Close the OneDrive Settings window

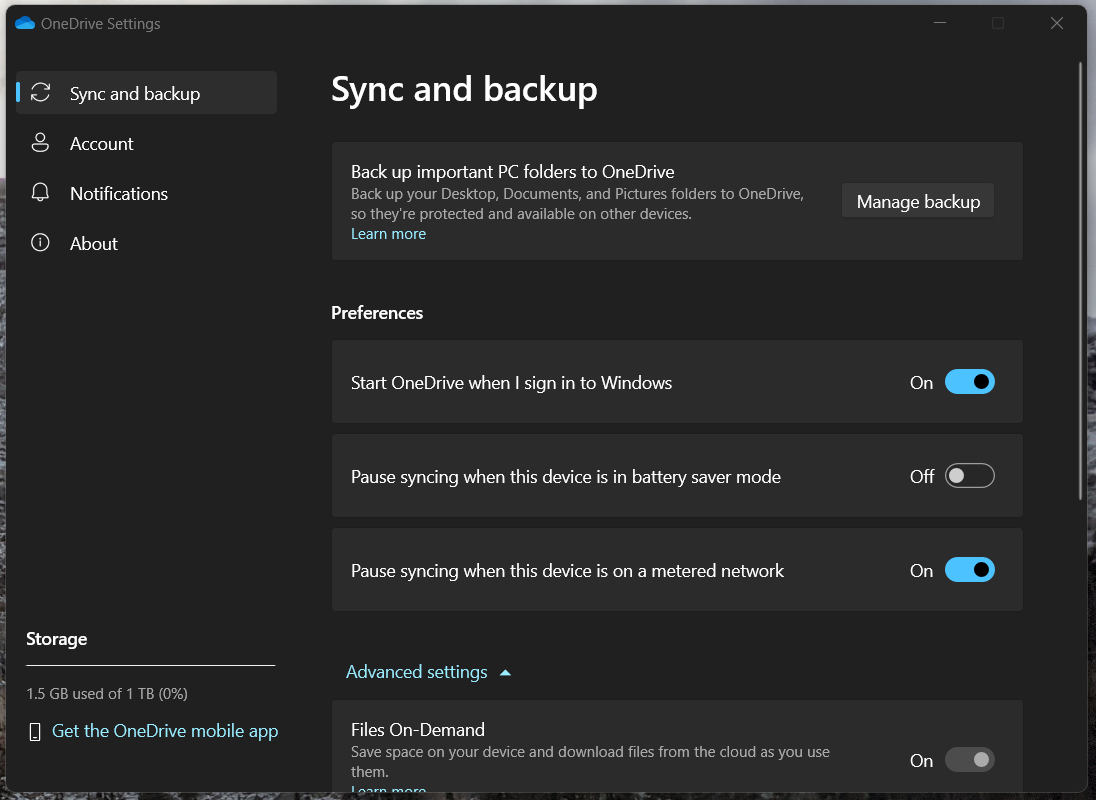[x=1057, y=23]
